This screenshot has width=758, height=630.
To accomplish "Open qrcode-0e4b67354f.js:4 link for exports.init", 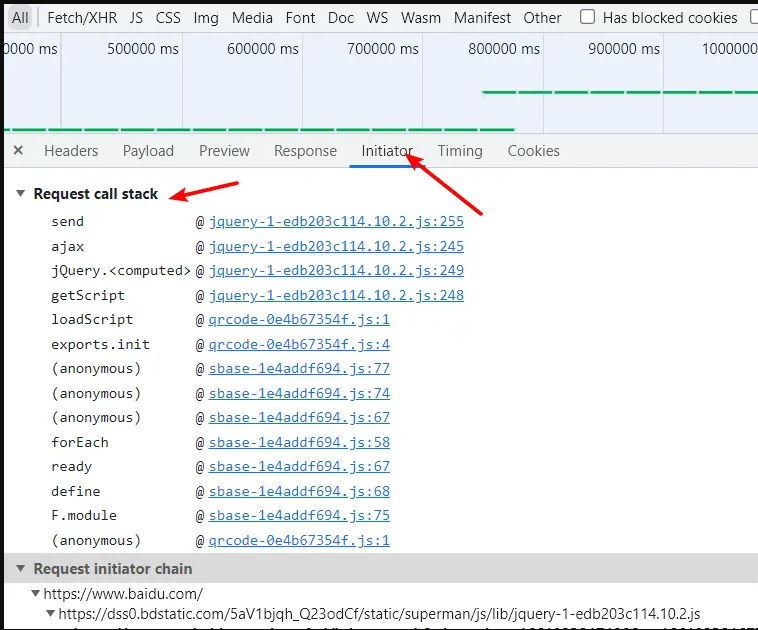I will [299, 345].
